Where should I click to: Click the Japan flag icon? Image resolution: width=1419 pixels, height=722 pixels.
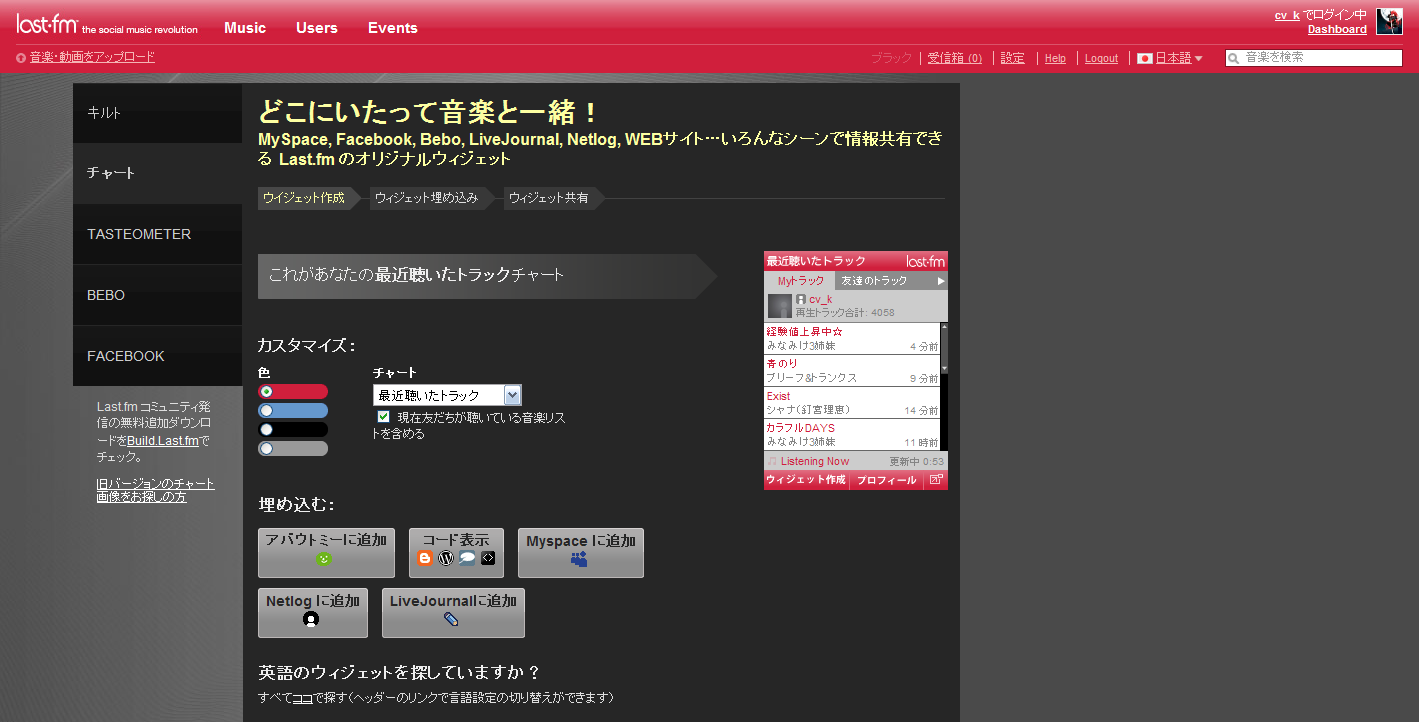[1145, 58]
